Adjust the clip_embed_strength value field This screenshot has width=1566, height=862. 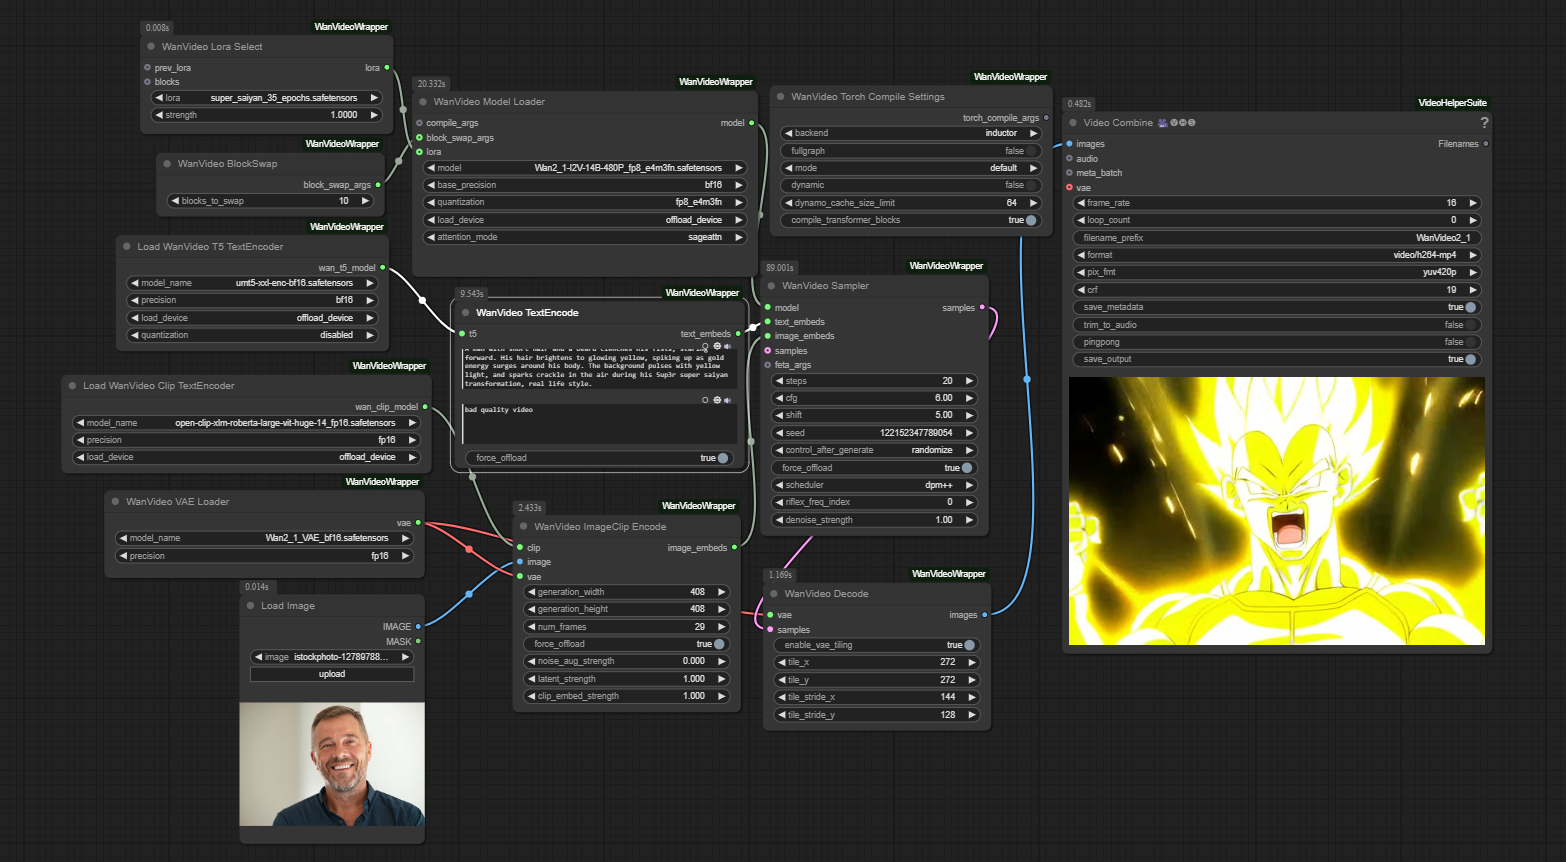pos(627,696)
